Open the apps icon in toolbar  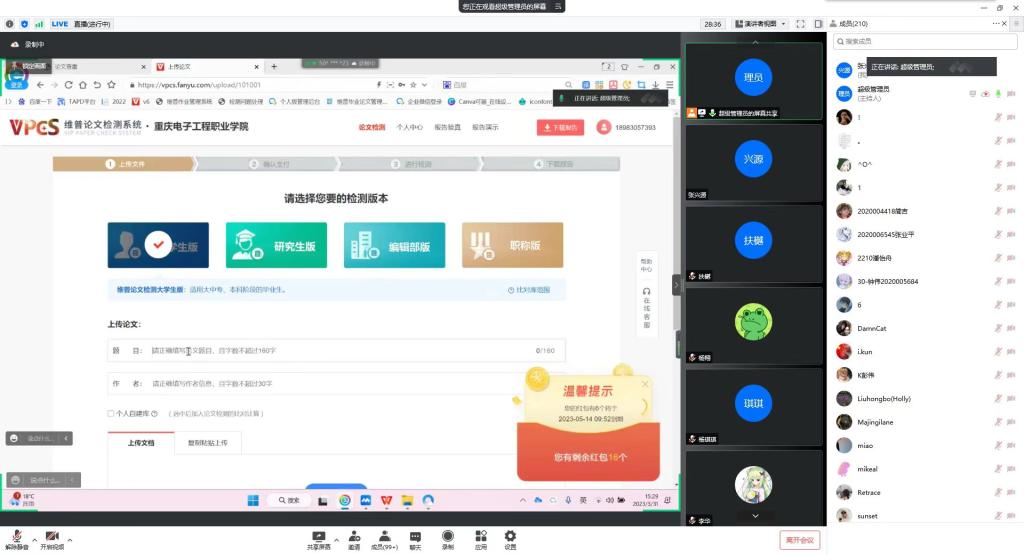click(480, 537)
